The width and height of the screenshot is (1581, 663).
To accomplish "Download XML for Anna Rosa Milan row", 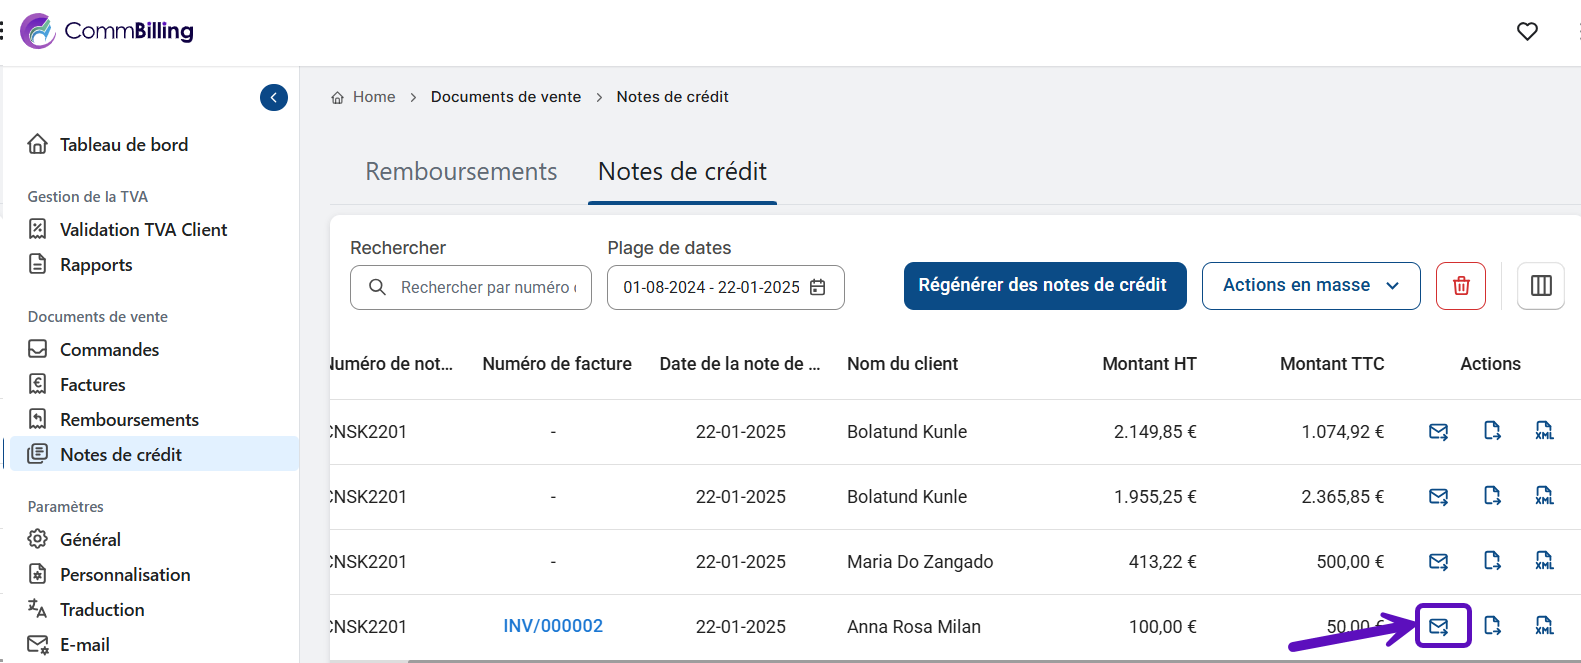I will click(x=1544, y=626).
